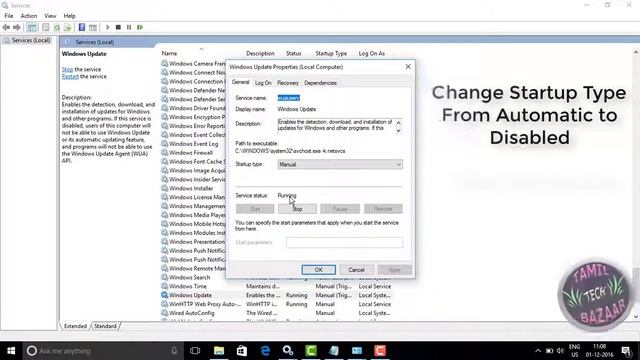
Task: Click the Restart Service toolbar icon
Action: click(140, 27)
